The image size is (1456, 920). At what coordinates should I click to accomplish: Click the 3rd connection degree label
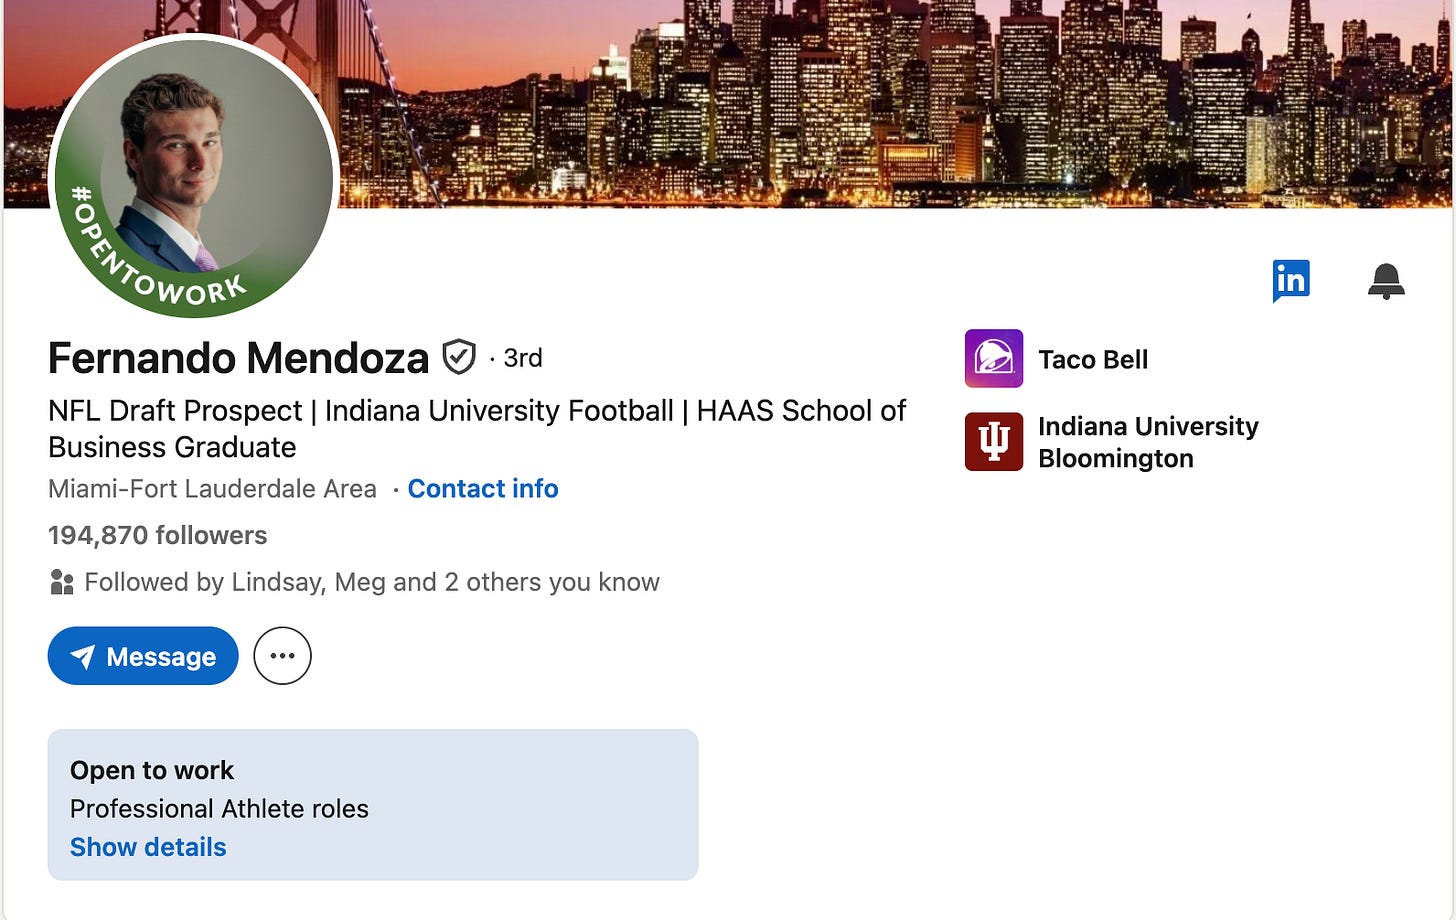pos(522,358)
